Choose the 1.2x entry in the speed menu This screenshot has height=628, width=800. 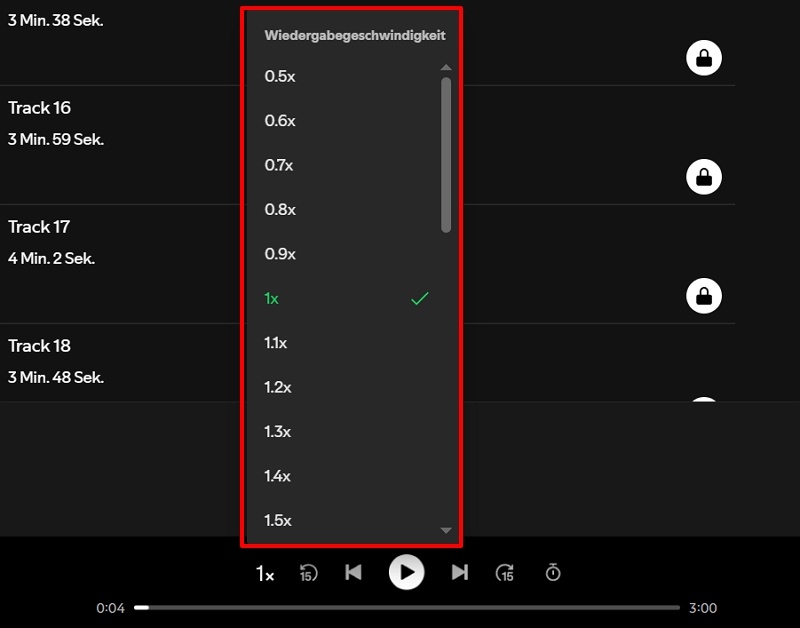coord(277,387)
